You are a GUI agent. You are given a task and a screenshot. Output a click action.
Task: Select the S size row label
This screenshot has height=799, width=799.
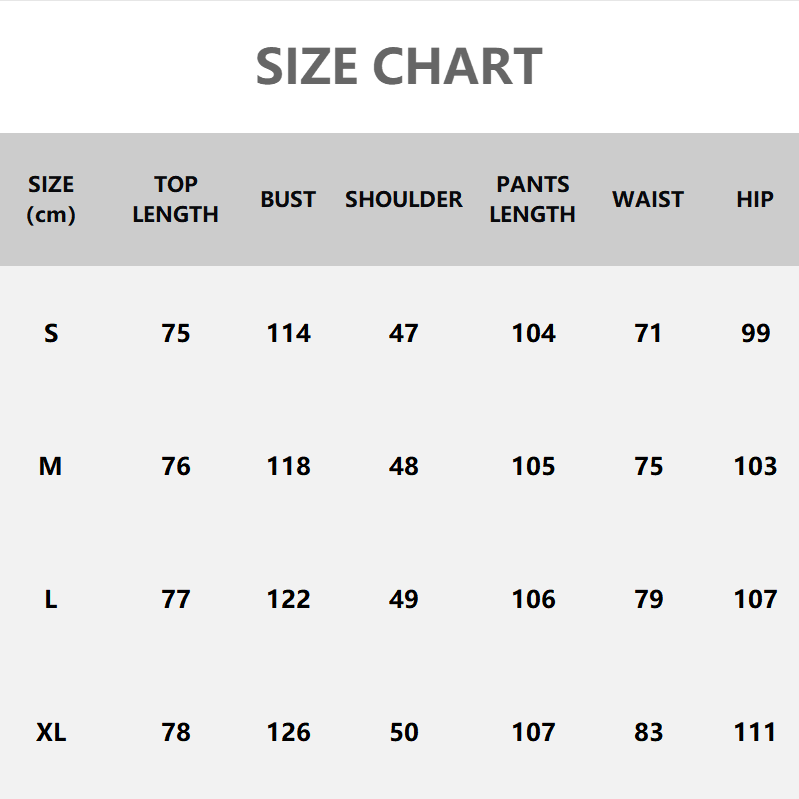pyautogui.click(x=51, y=333)
